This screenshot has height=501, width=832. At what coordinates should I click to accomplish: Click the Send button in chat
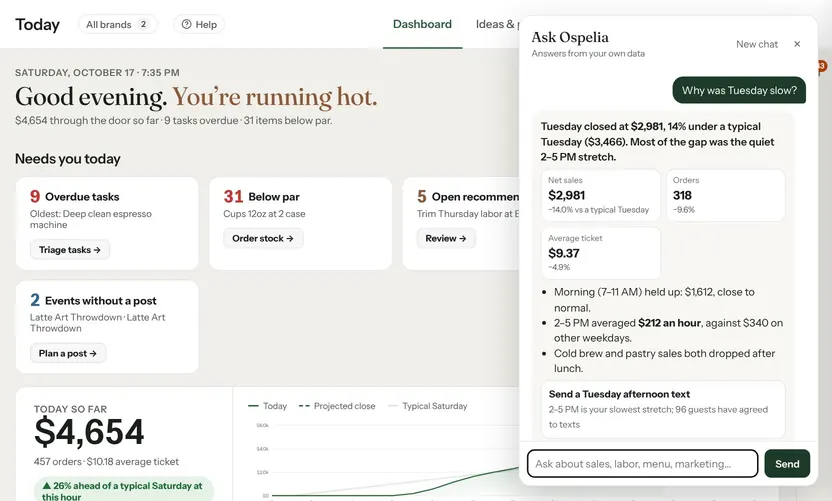[x=787, y=464]
